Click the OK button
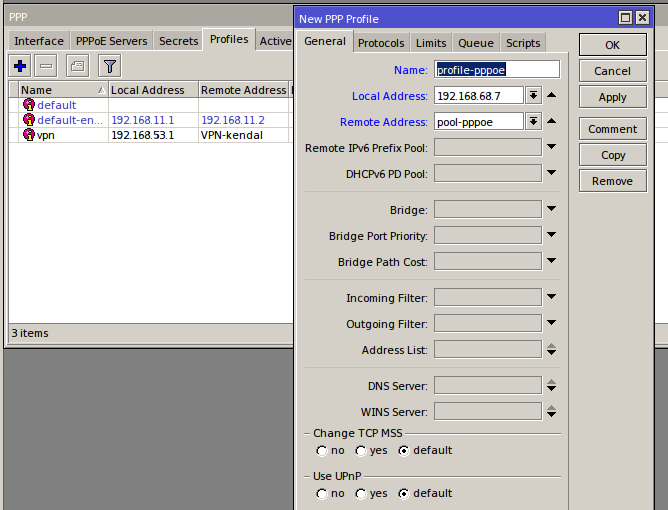 (613, 45)
